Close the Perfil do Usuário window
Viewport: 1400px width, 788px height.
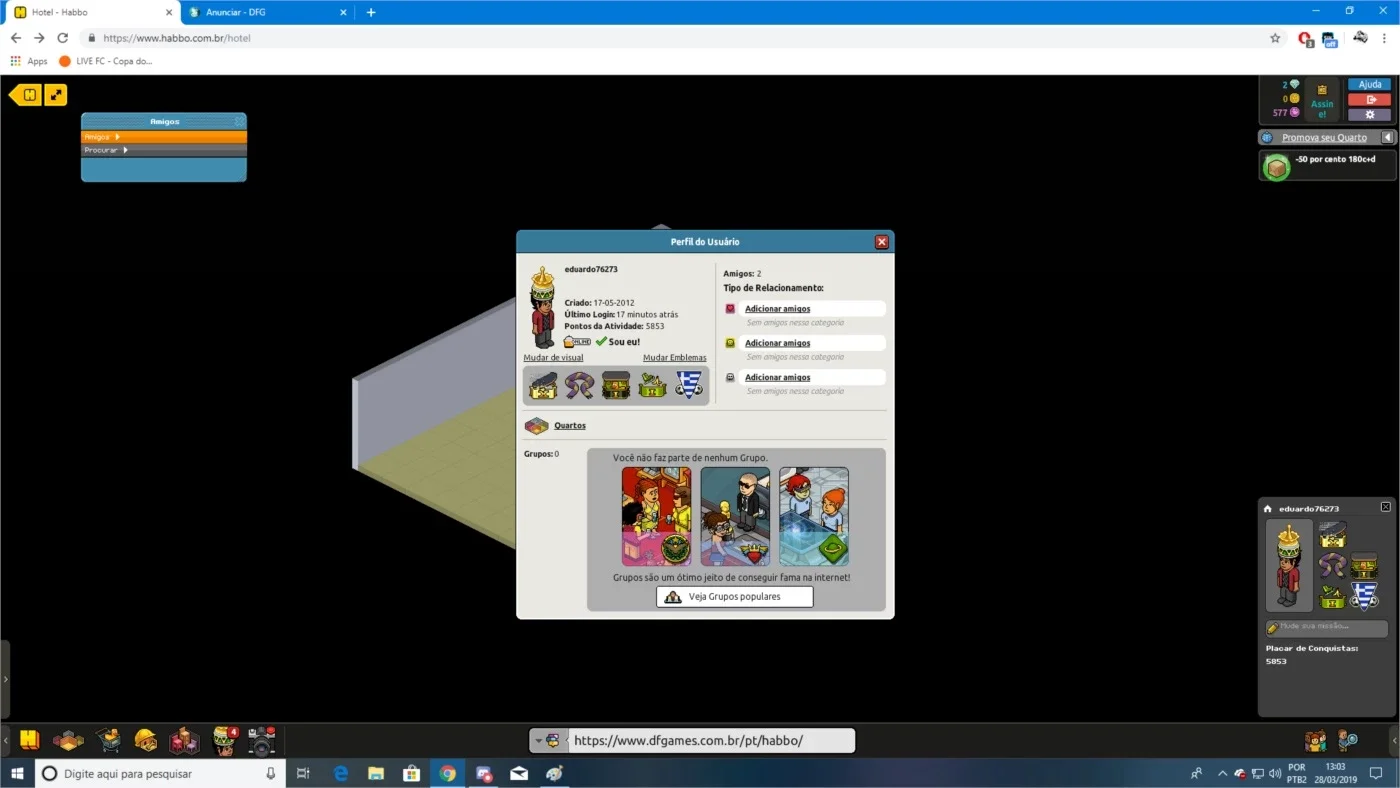tap(881, 242)
